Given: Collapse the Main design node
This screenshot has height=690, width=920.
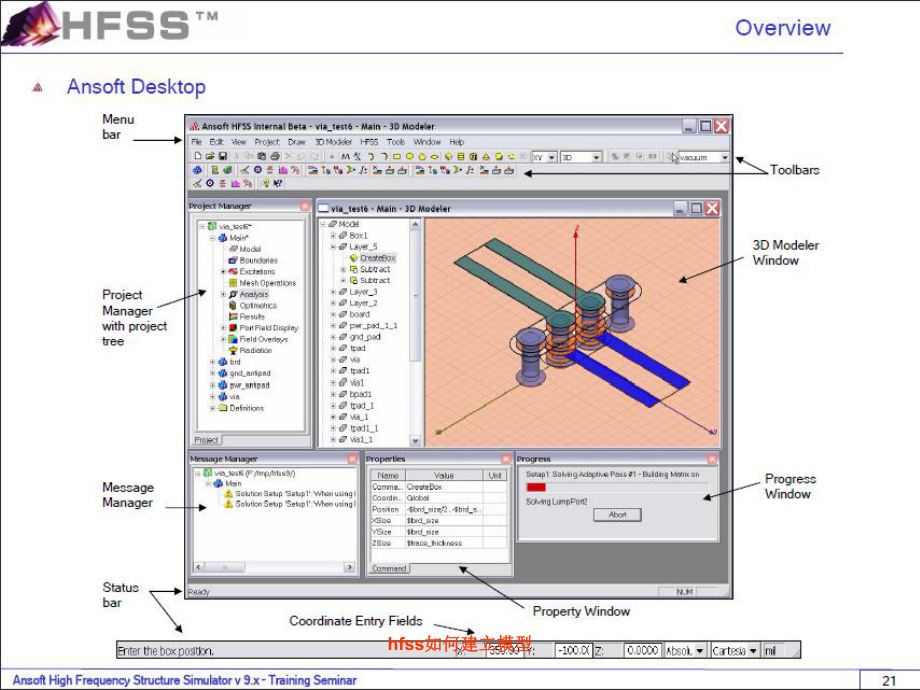Looking at the screenshot, I should tap(212, 238).
